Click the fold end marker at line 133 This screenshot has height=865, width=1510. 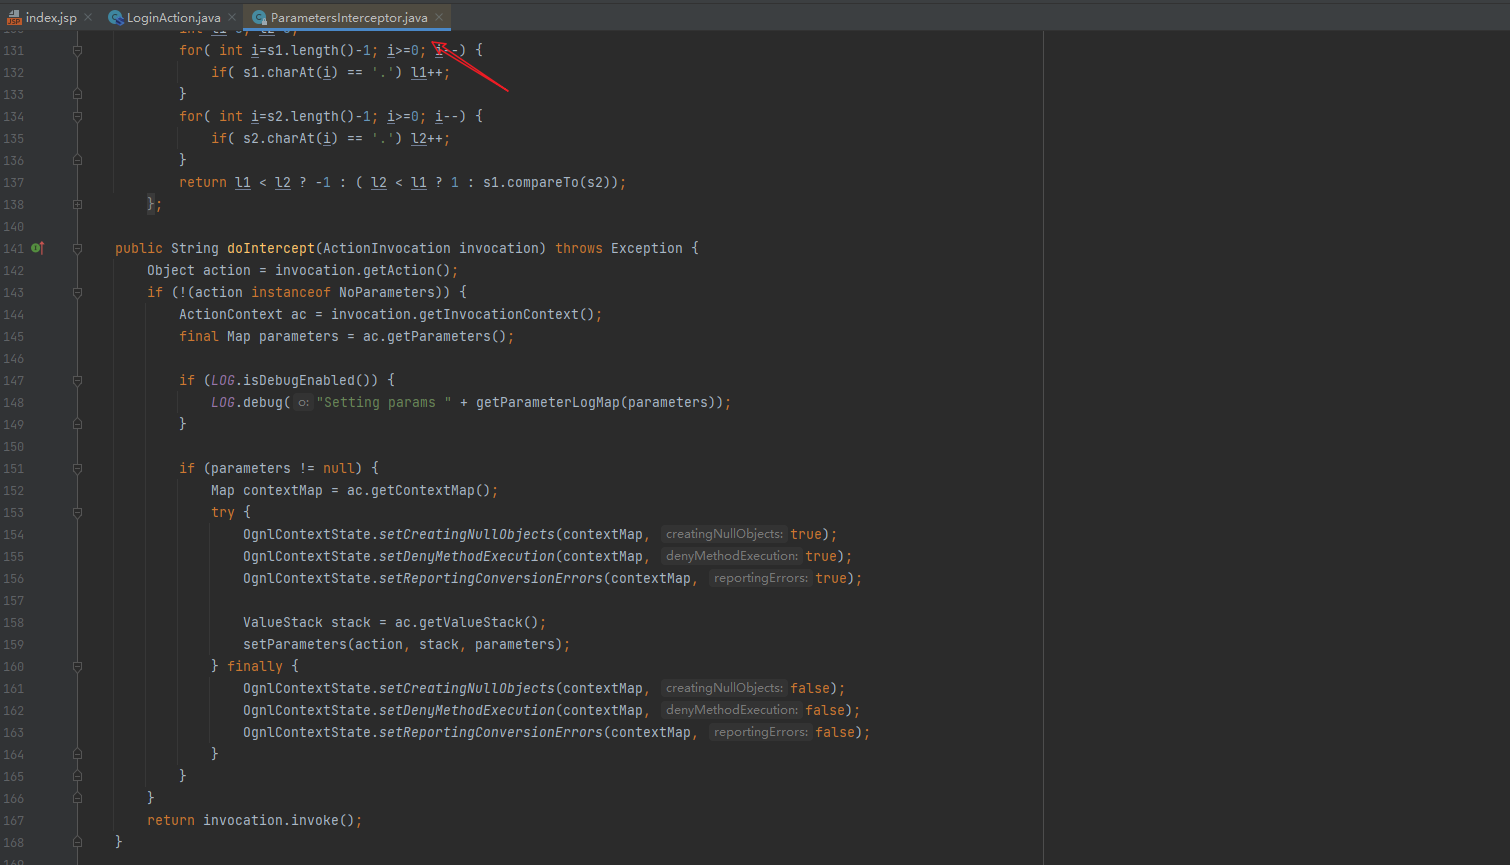pyautogui.click(x=77, y=94)
